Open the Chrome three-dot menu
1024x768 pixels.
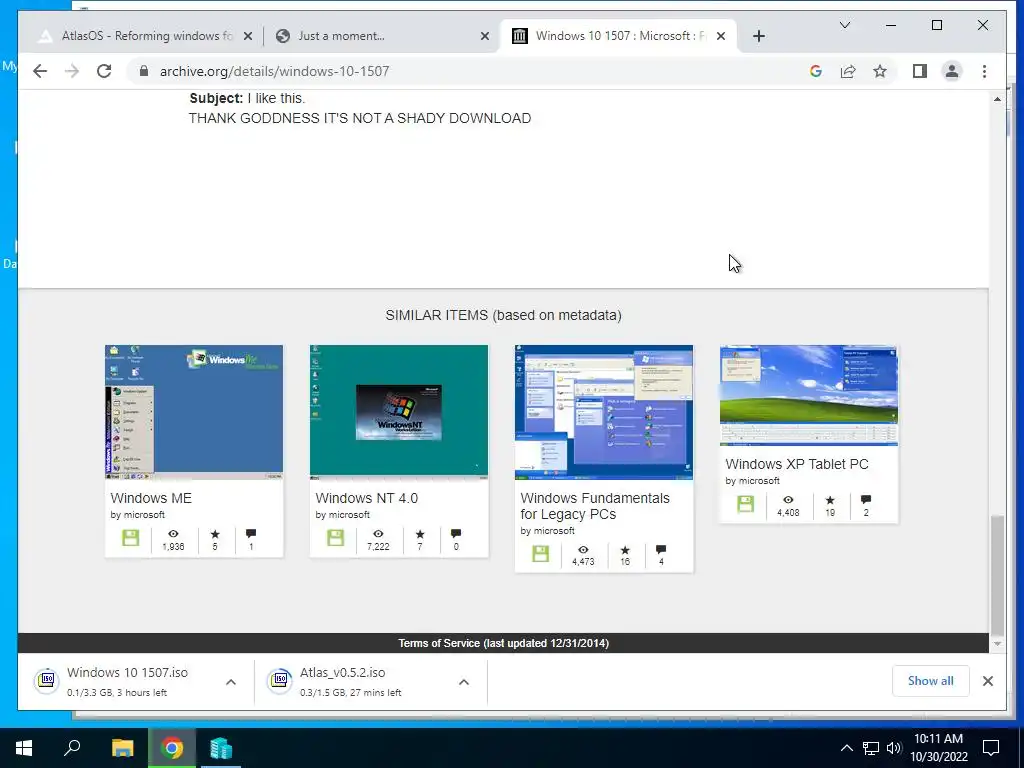[984, 71]
